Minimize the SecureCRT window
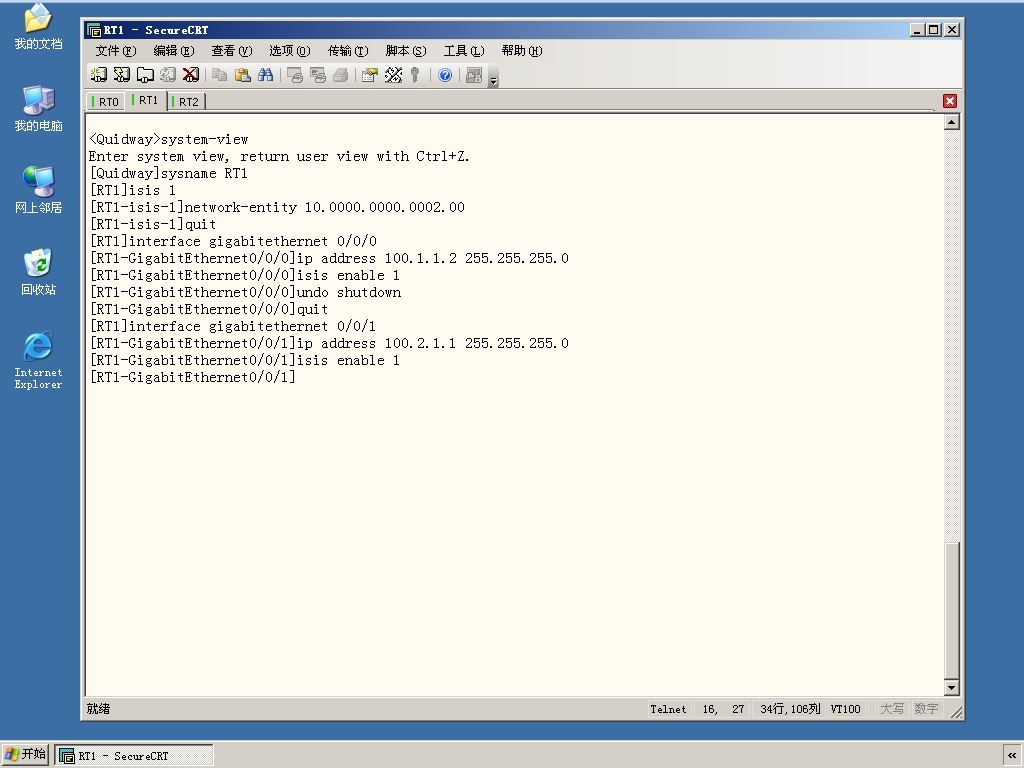 click(918, 30)
